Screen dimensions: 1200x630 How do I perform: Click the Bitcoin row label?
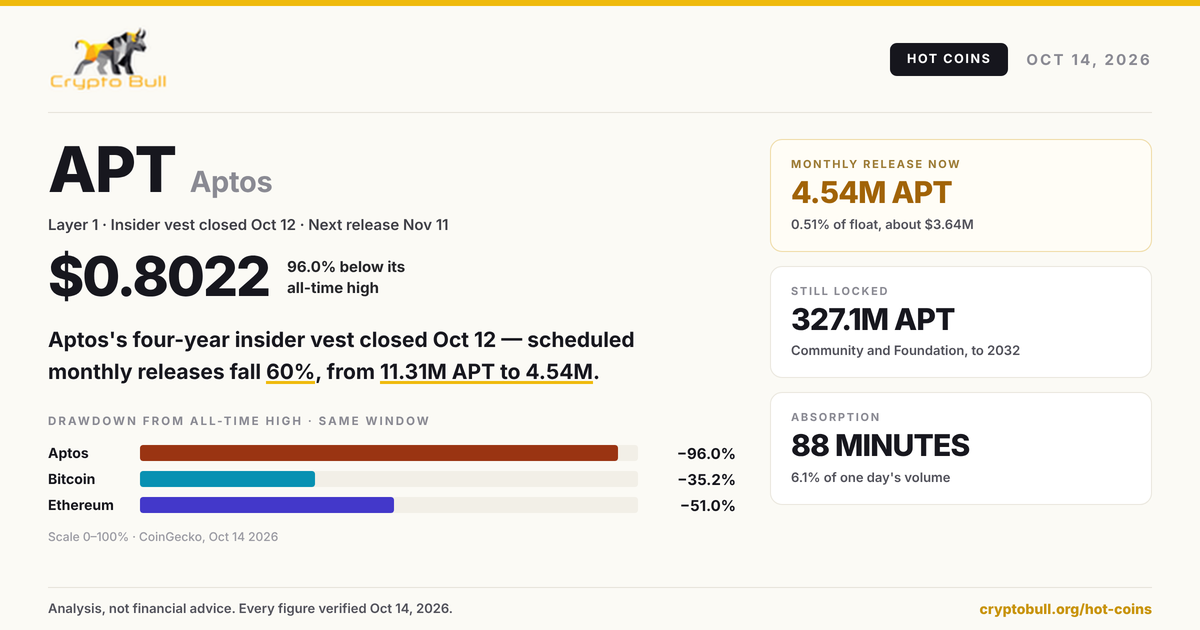click(x=72, y=480)
